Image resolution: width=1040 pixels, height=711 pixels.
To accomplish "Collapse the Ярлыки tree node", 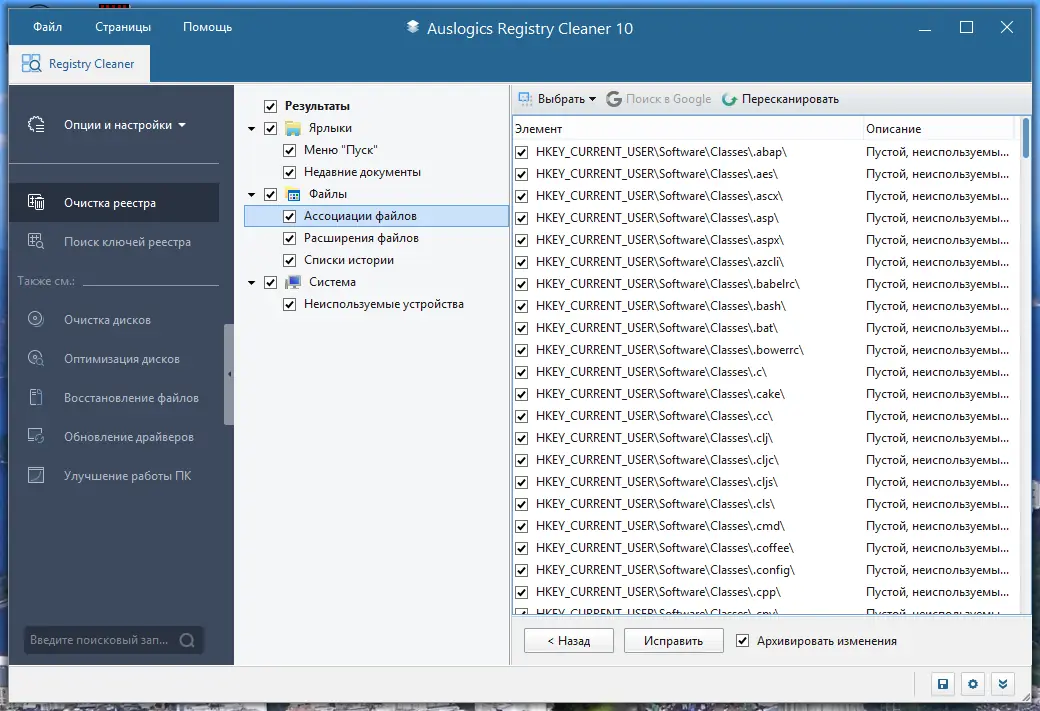I will [251, 129].
